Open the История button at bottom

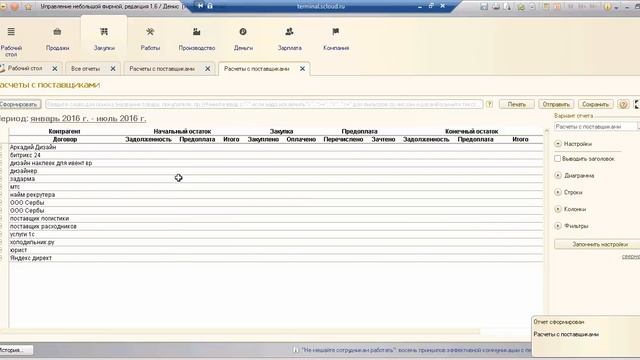(16, 350)
